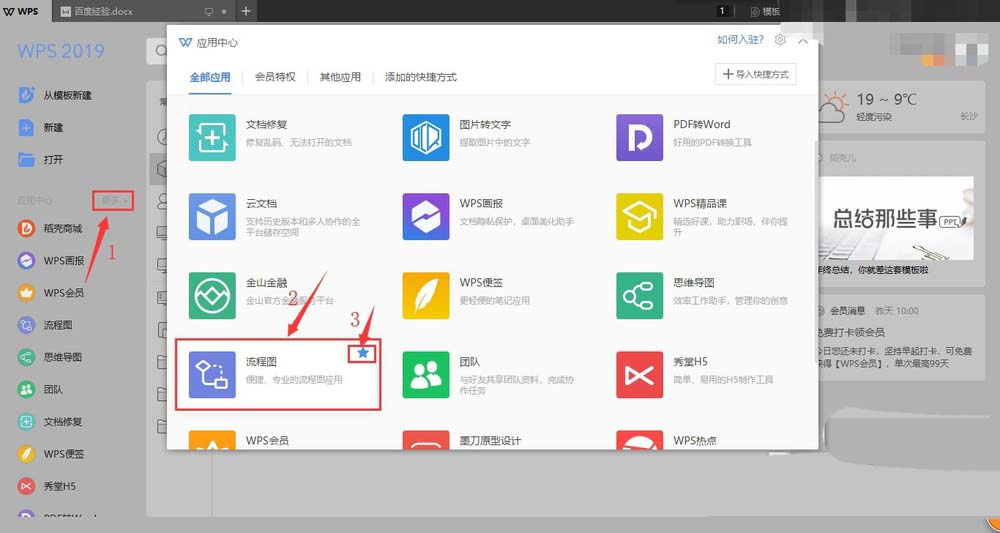
Task: Click the 金山金融 app title text
Action: pos(267,282)
